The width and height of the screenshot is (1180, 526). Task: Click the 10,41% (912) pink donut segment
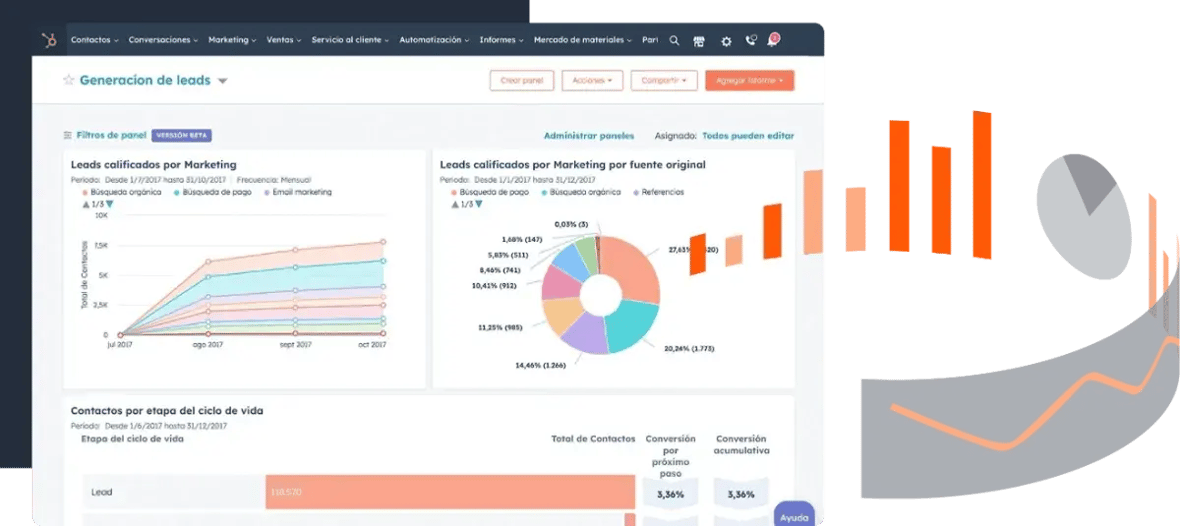point(558,282)
